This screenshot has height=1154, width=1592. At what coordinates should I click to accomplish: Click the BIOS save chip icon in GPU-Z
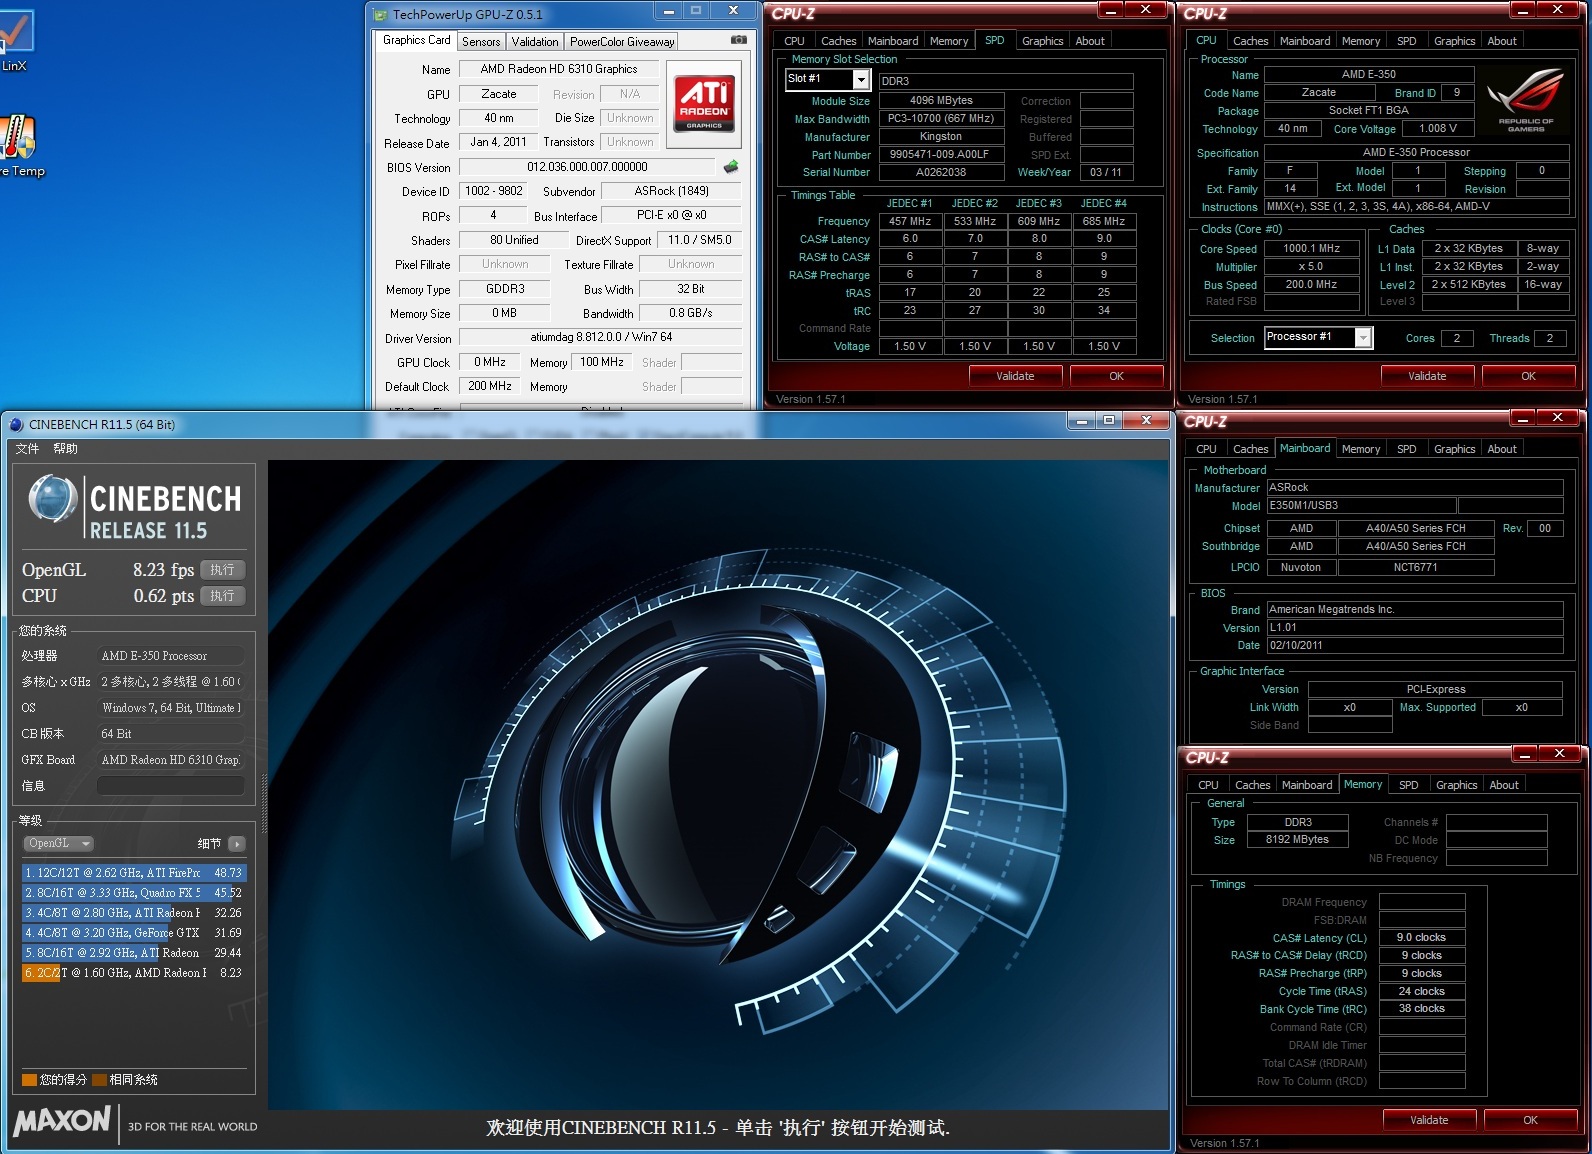pyautogui.click(x=731, y=167)
